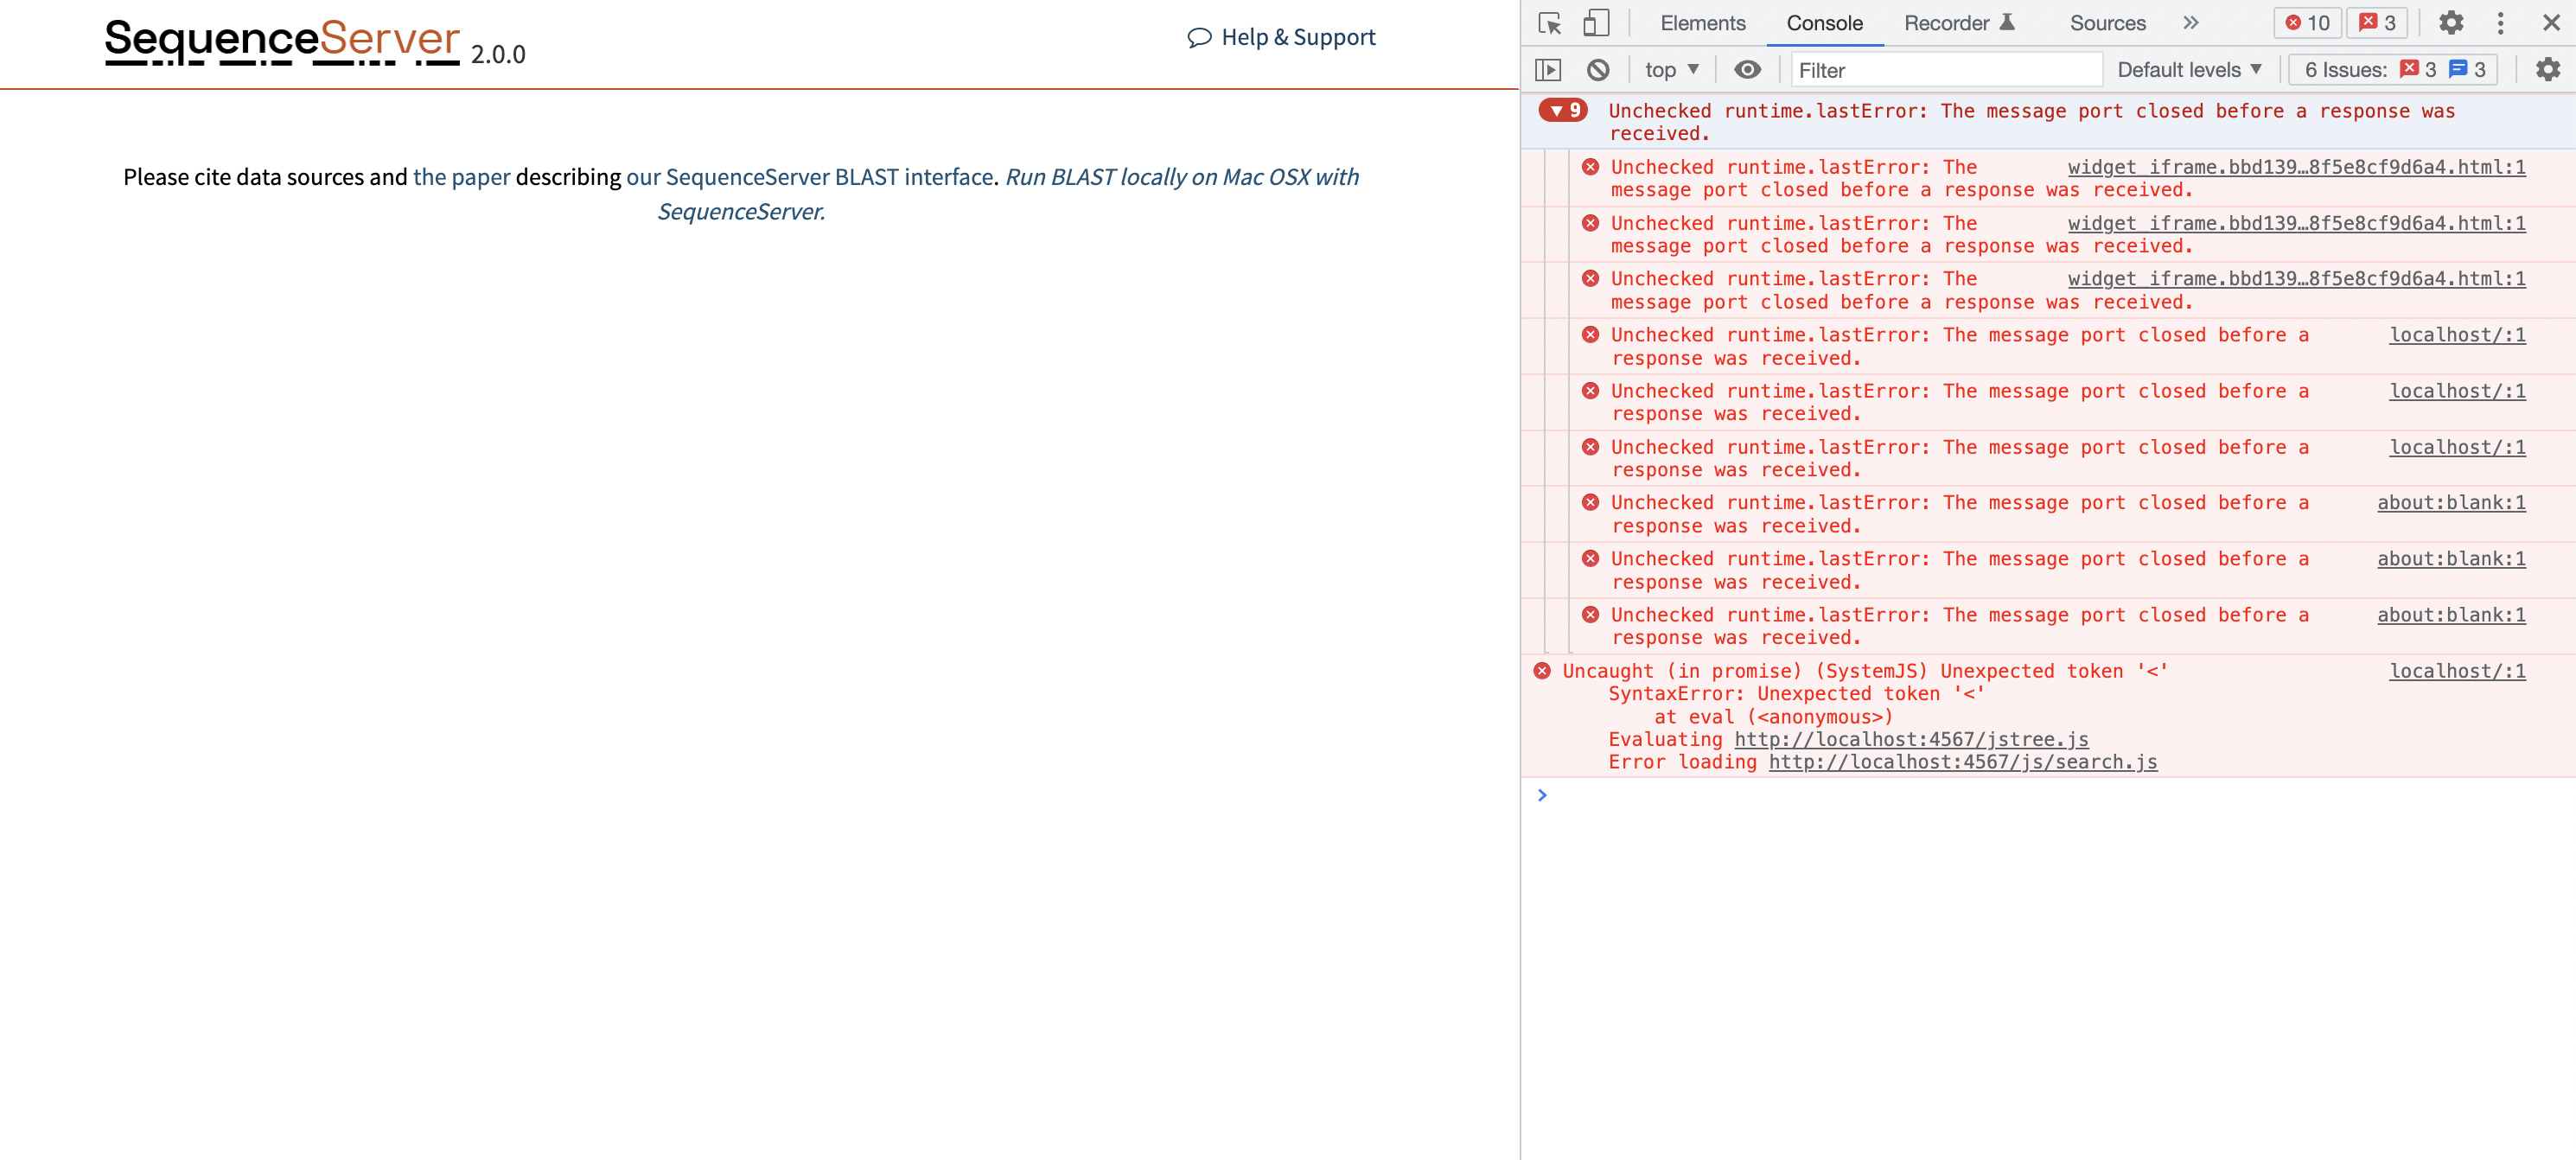Open the Default levels dropdown
Image resolution: width=2576 pixels, height=1160 pixels.
[2188, 69]
